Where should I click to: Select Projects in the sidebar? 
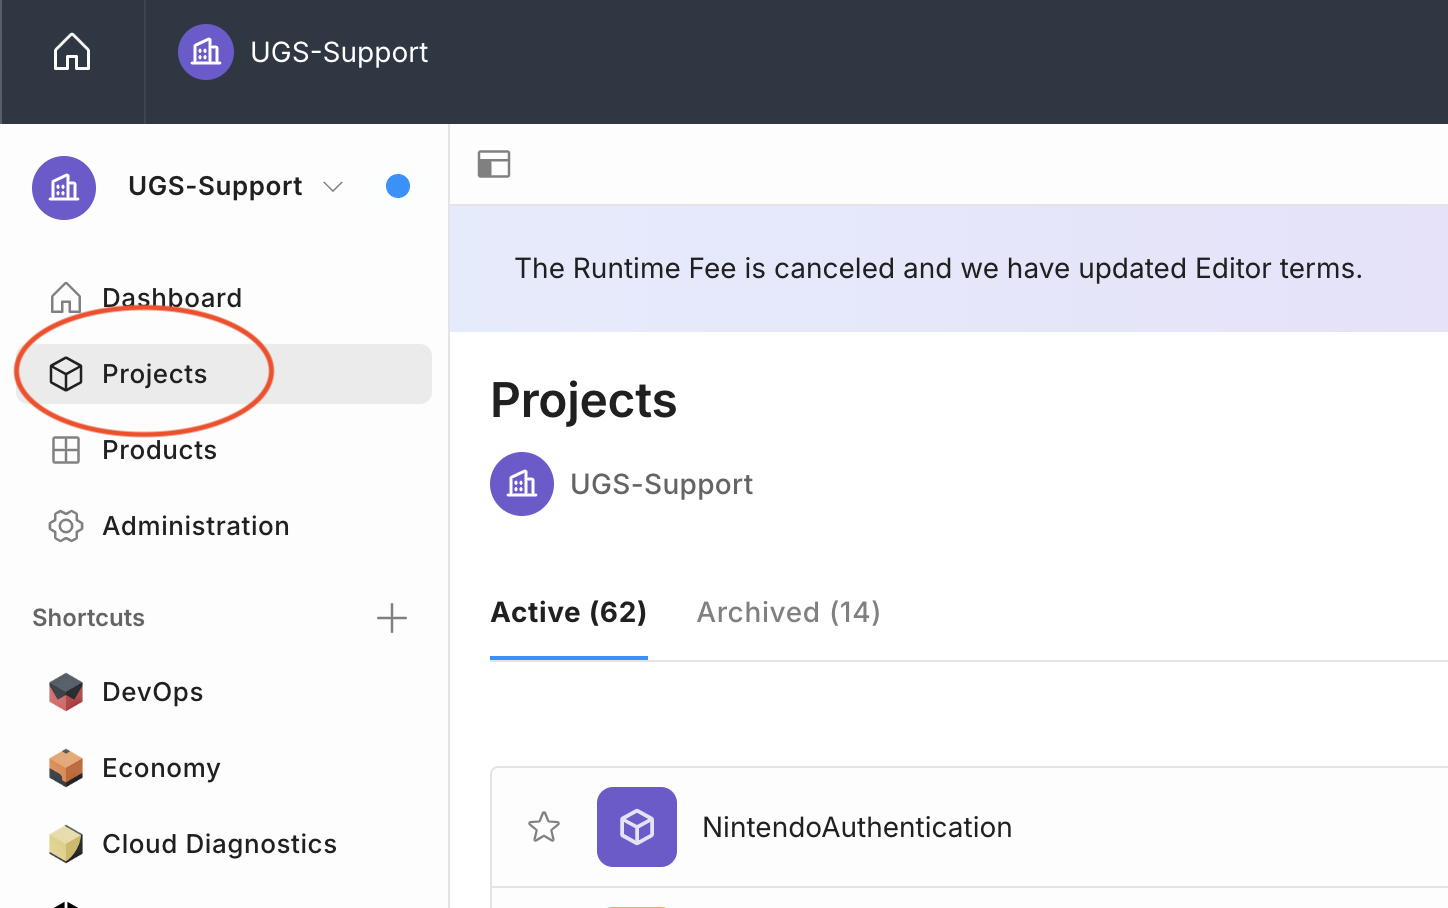pos(224,374)
